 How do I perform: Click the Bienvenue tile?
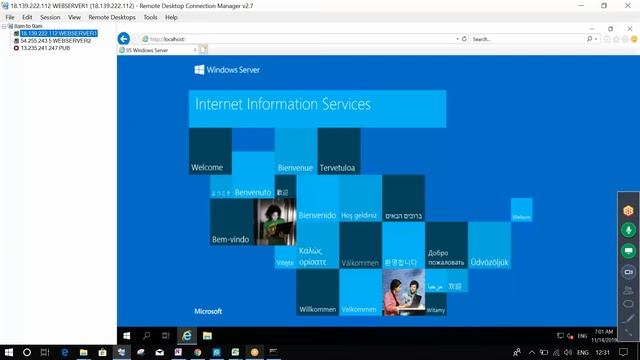pyautogui.click(x=296, y=151)
